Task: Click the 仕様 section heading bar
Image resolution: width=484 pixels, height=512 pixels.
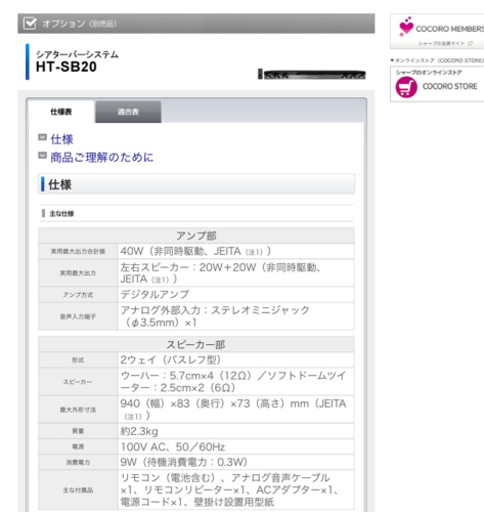Action: pyautogui.click(x=196, y=184)
